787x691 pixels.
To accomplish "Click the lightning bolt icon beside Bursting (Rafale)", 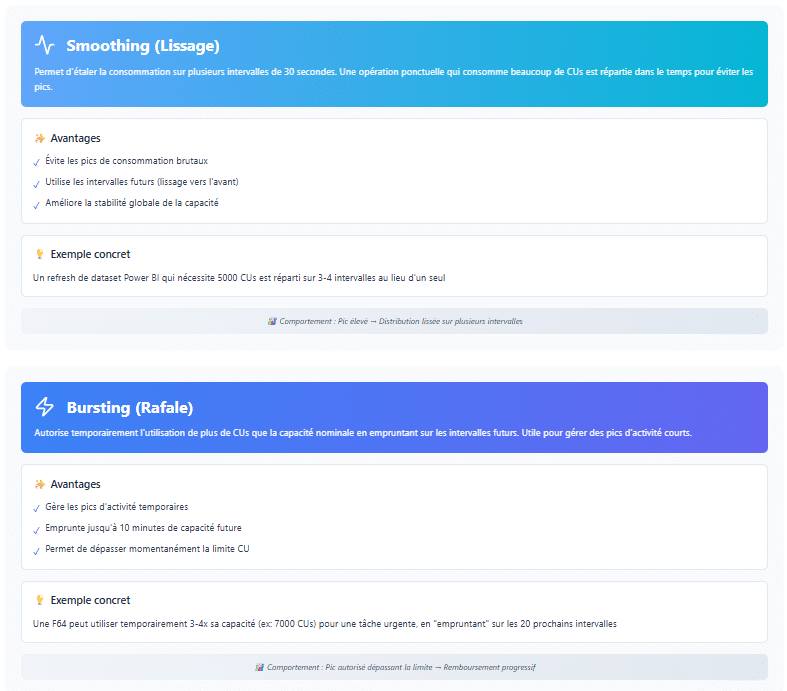I will pos(45,407).
